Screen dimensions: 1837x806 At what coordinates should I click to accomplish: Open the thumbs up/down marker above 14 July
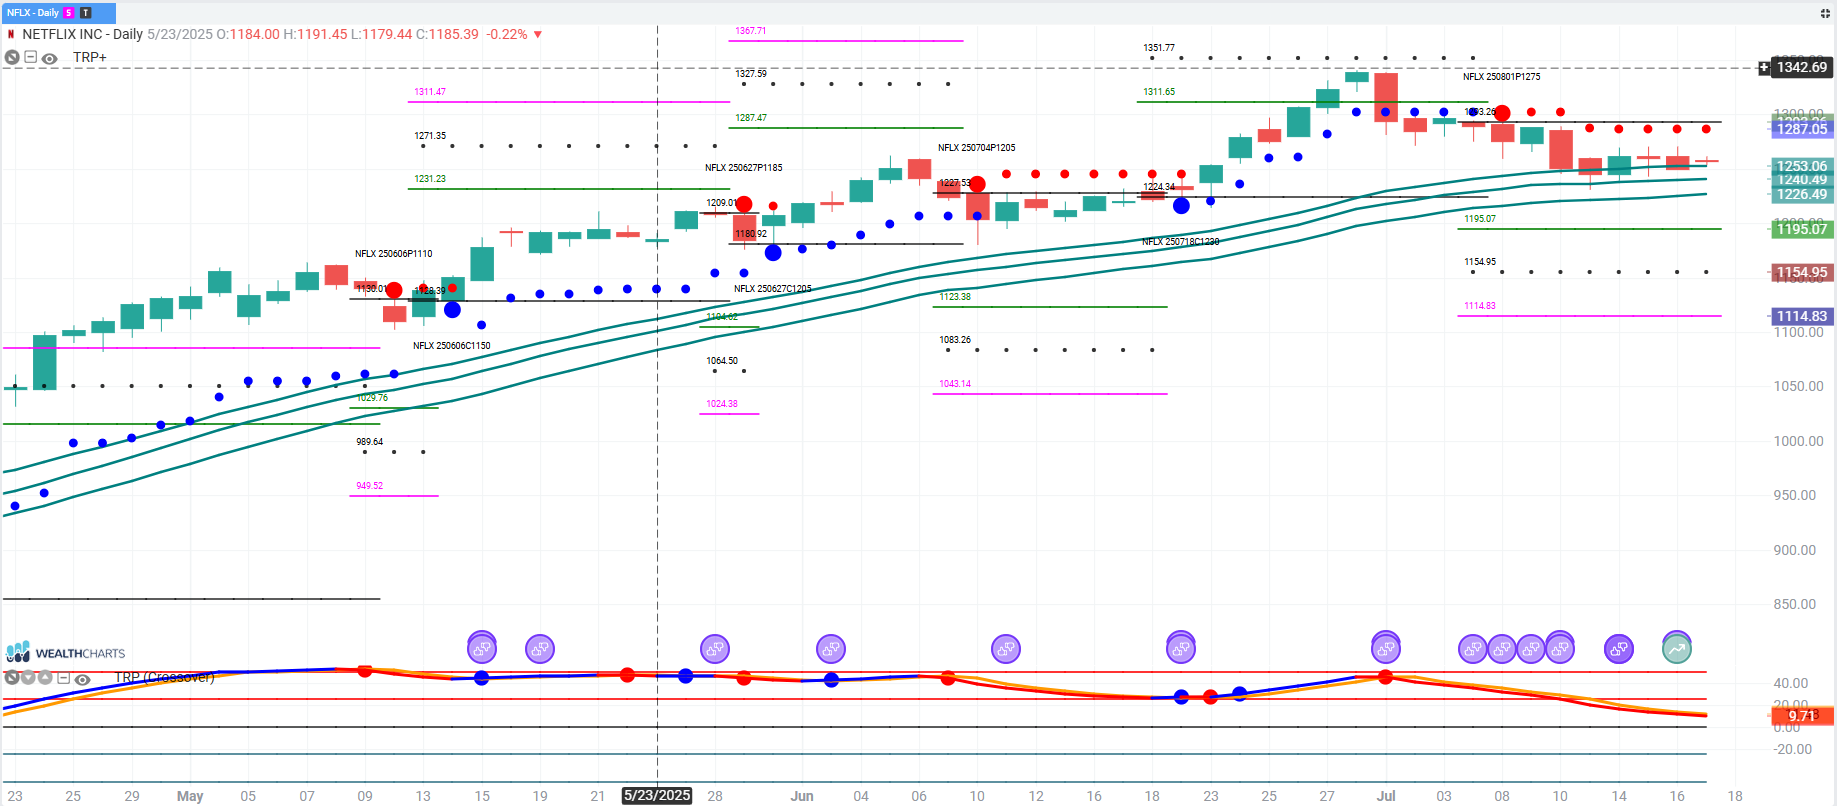tap(1619, 649)
